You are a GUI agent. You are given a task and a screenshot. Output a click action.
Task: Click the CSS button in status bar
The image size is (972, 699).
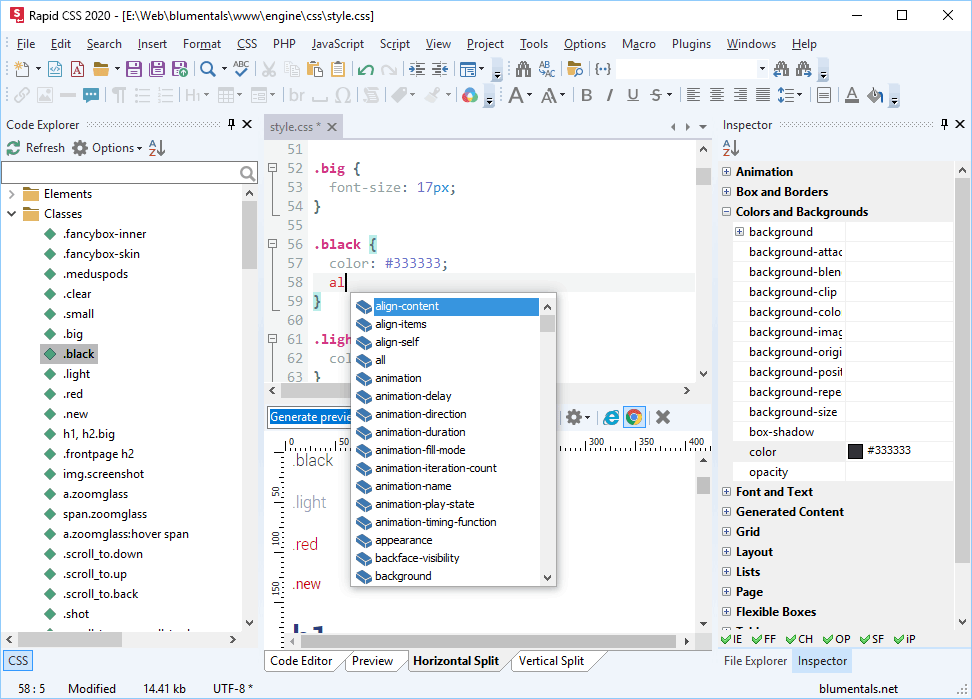click(18, 661)
